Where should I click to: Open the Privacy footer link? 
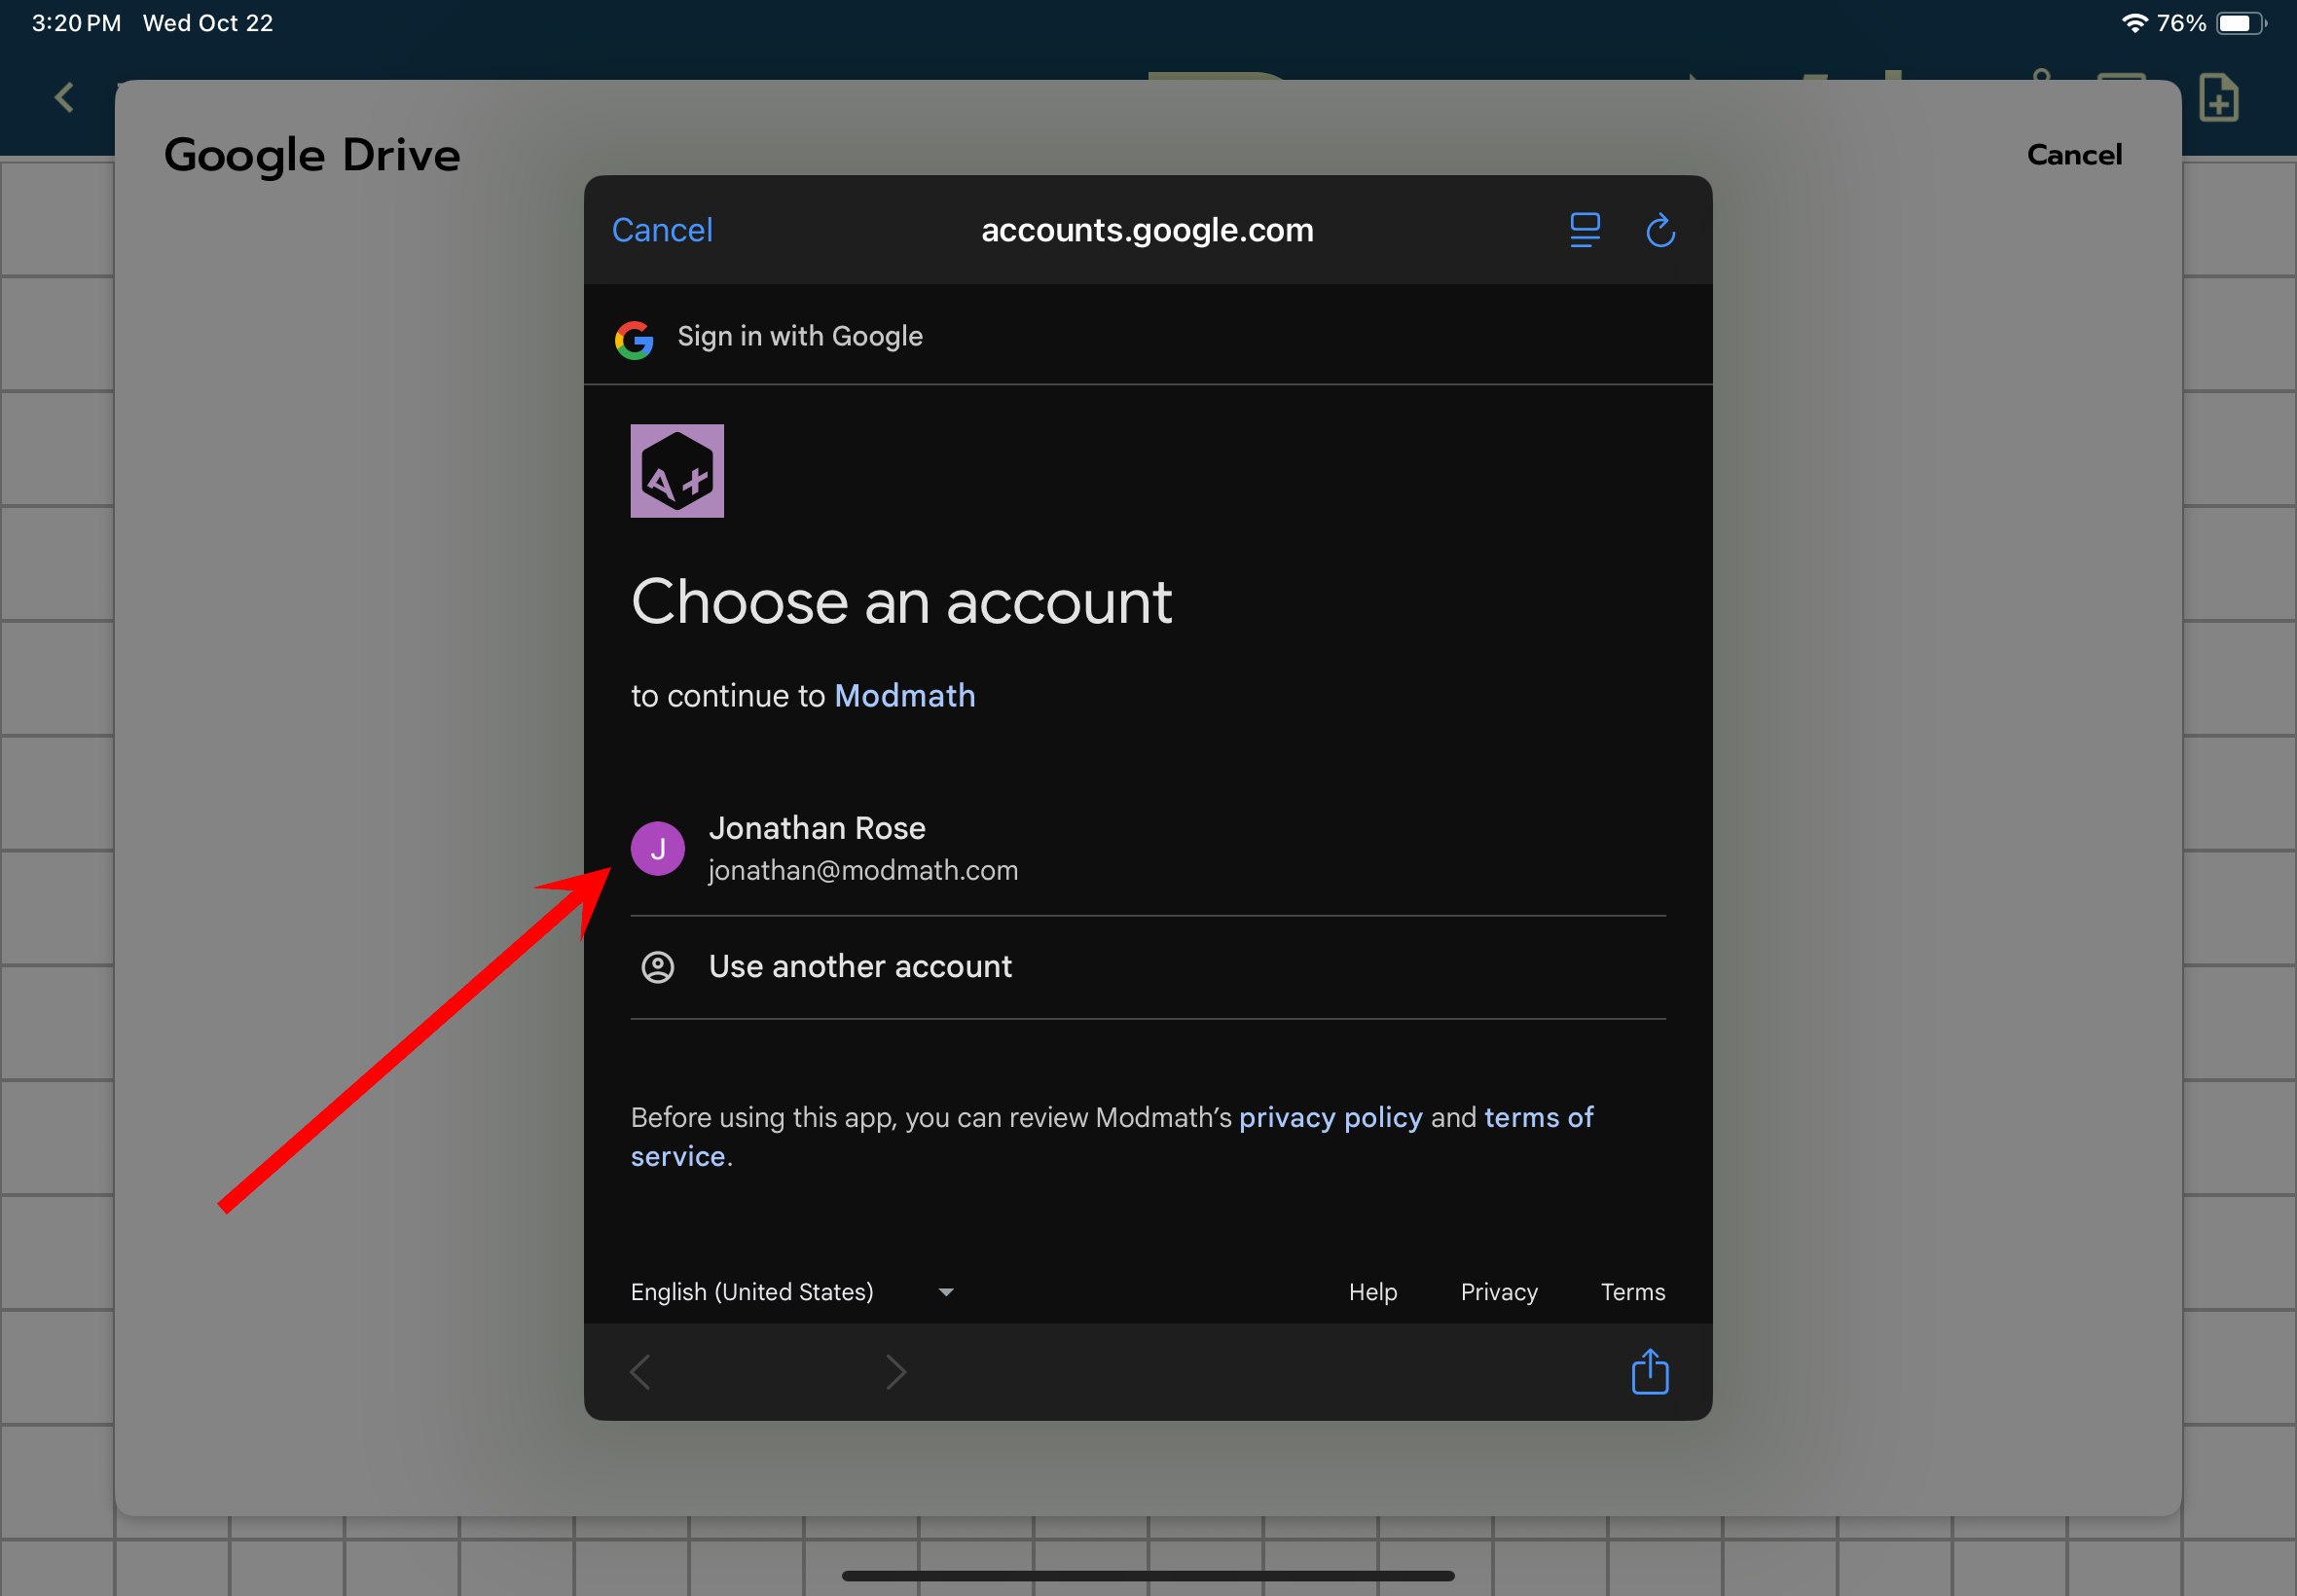click(1498, 1292)
